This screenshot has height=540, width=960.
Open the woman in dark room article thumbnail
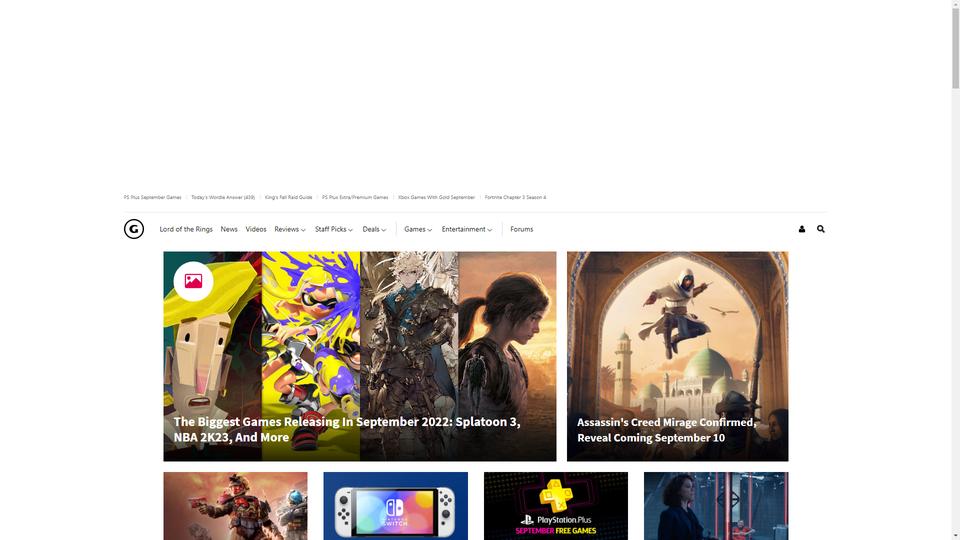[716, 506]
